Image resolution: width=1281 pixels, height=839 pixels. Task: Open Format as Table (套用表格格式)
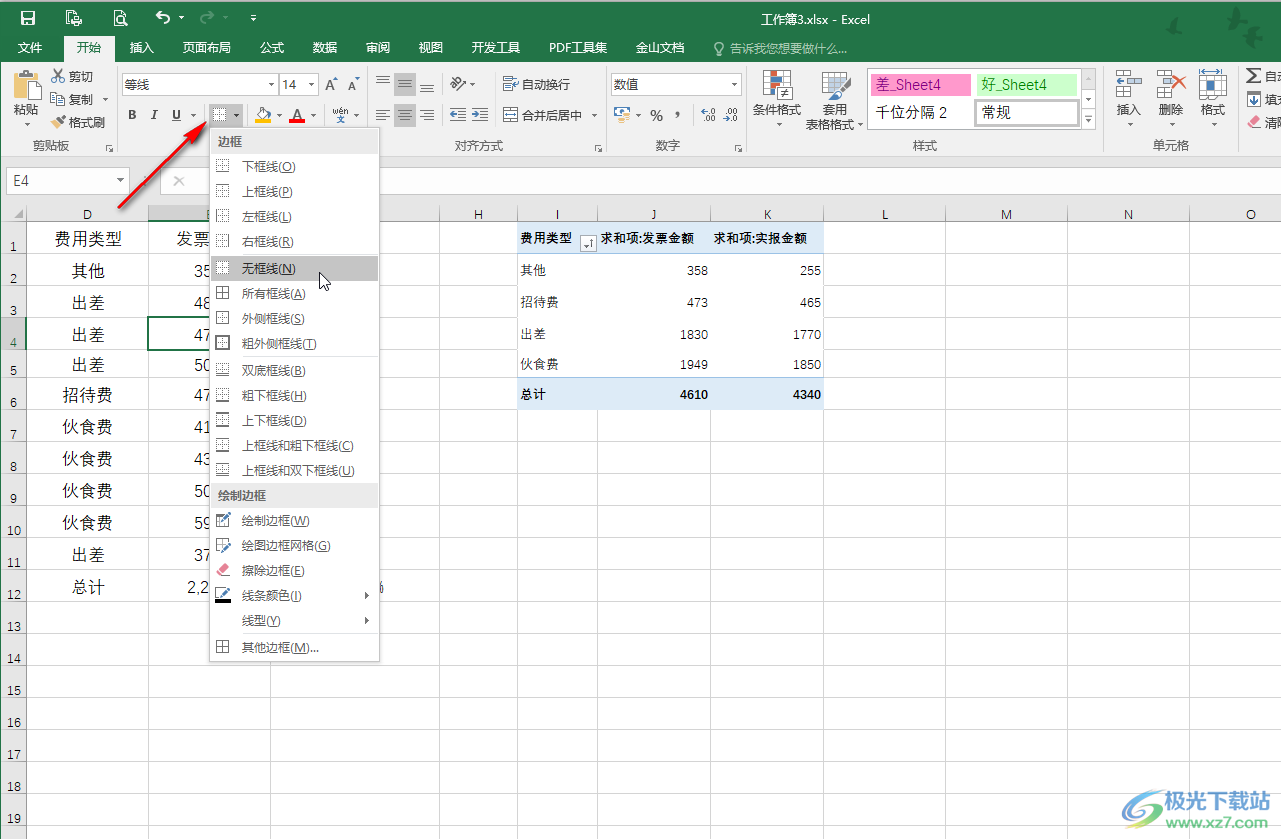point(835,99)
